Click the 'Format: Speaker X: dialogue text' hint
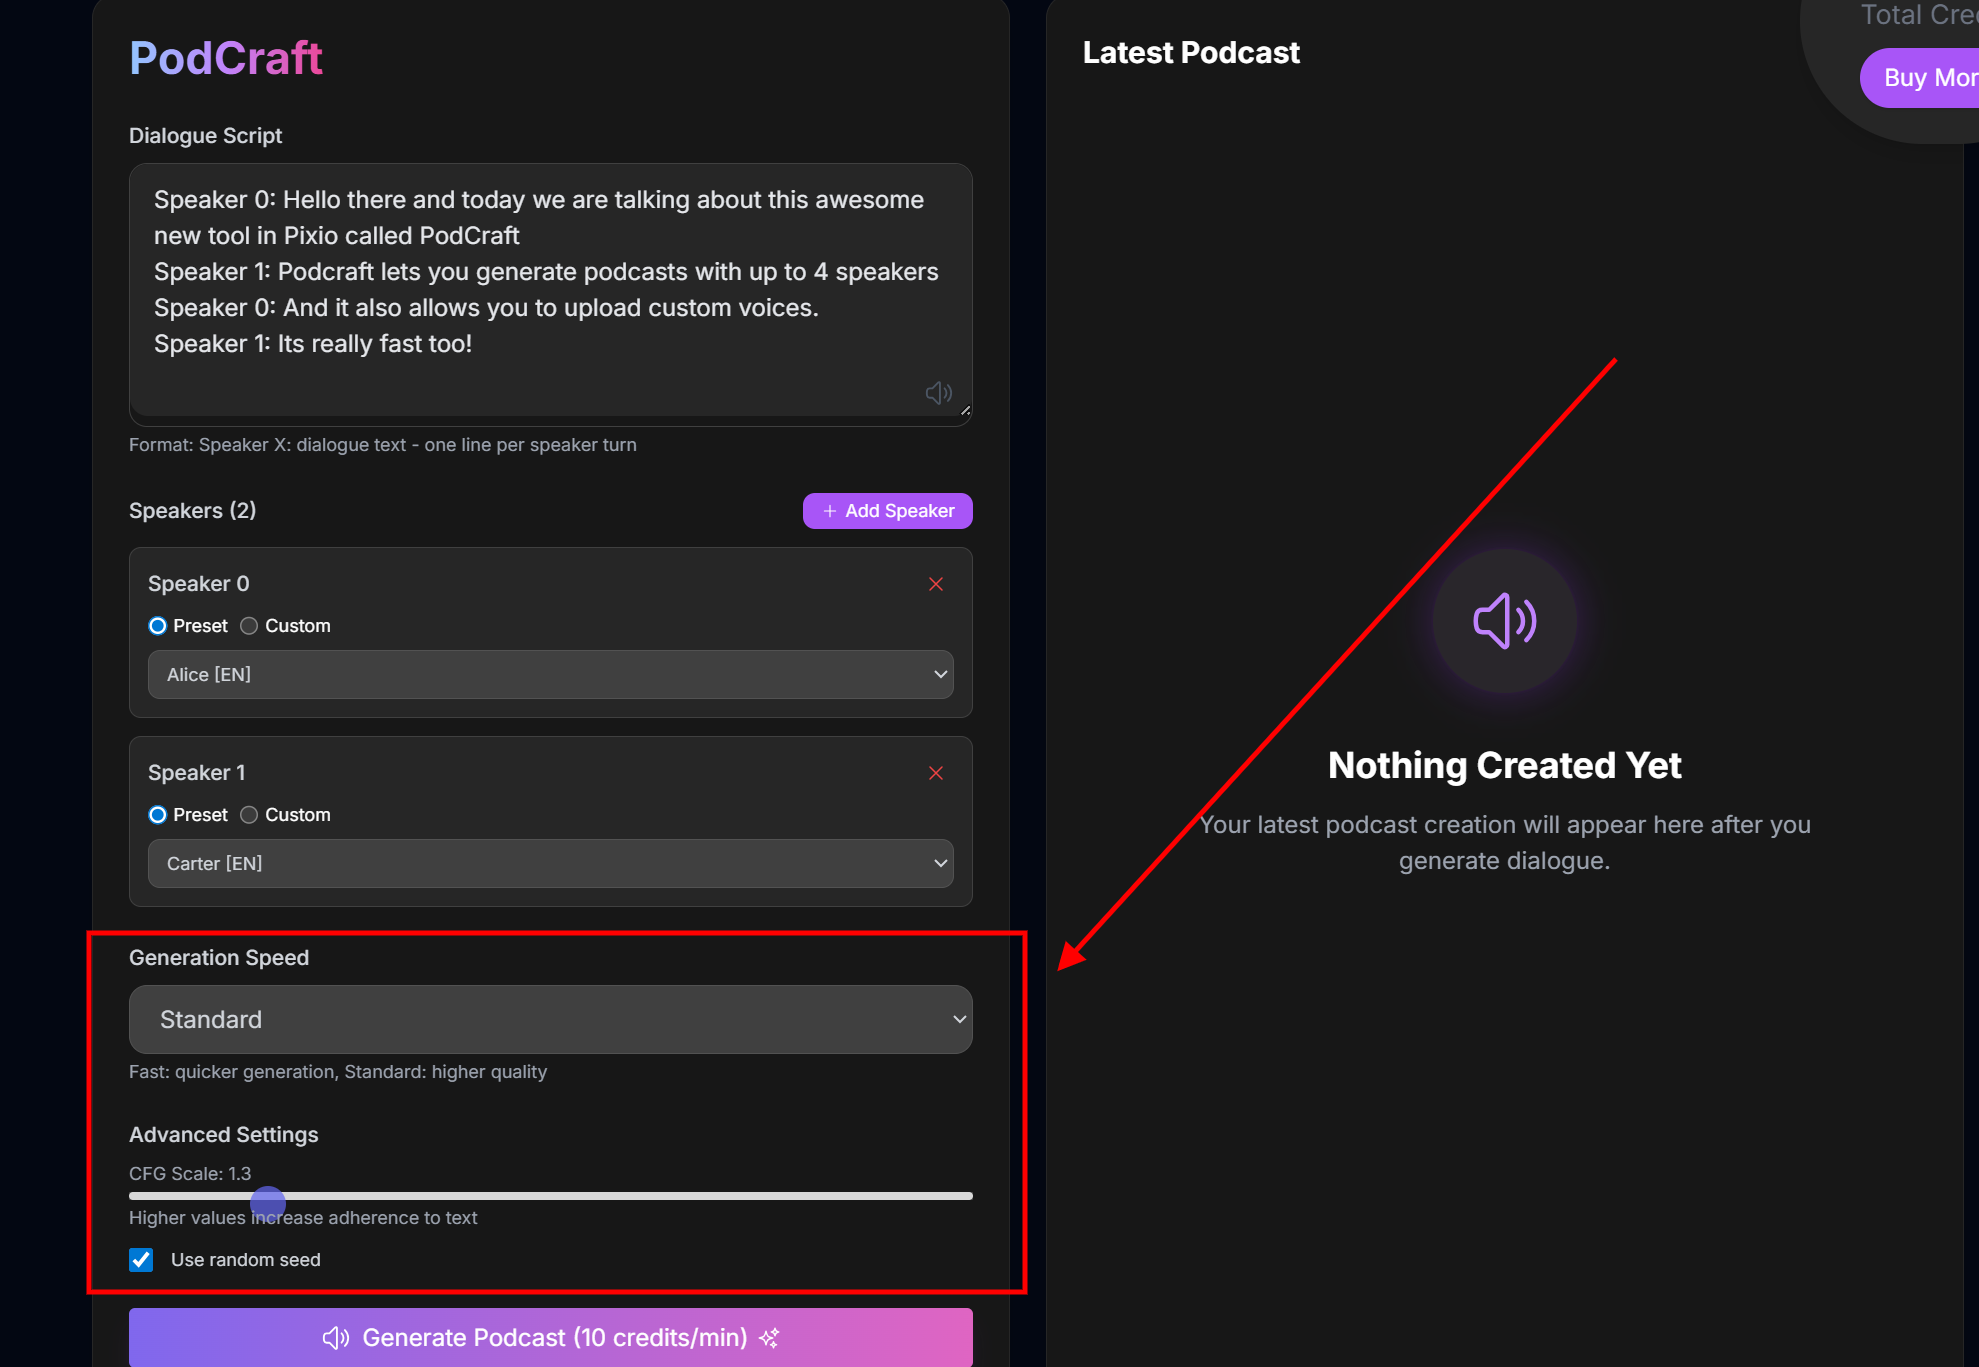Image resolution: width=1979 pixels, height=1367 pixels. coord(383,445)
